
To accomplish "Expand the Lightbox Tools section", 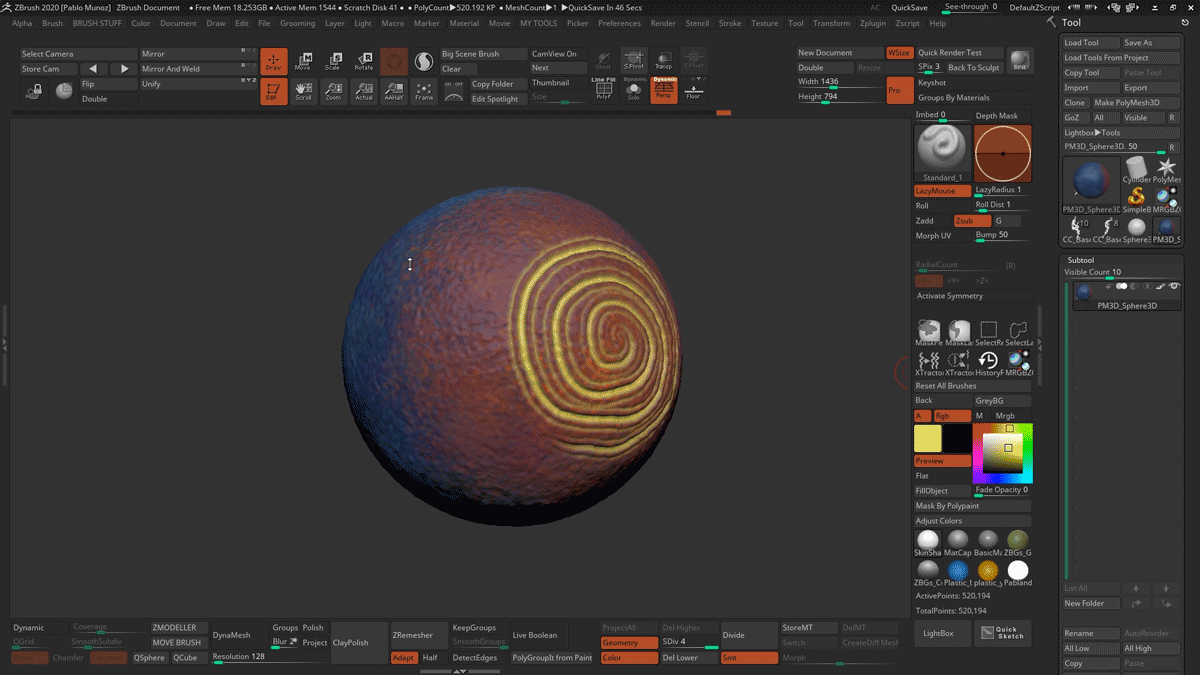I will [x=1121, y=132].
